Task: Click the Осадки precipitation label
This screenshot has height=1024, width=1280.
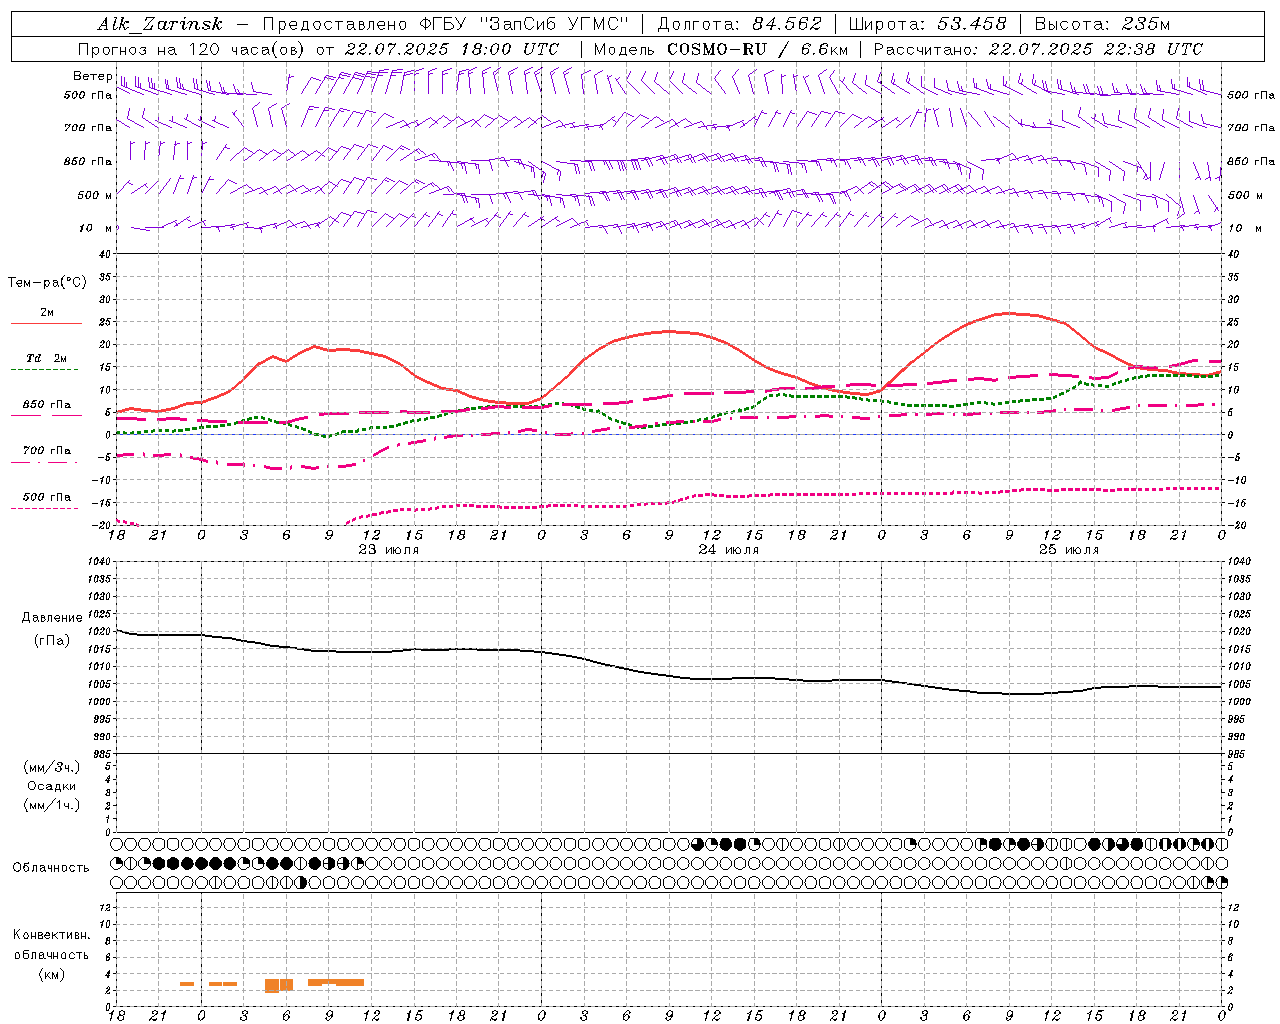Action: (x=52, y=786)
